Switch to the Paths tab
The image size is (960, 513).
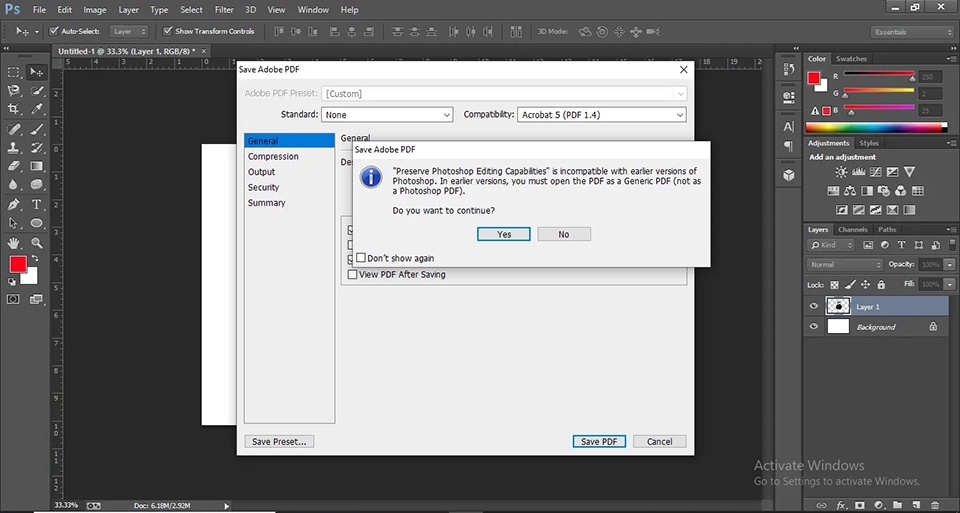887,230
